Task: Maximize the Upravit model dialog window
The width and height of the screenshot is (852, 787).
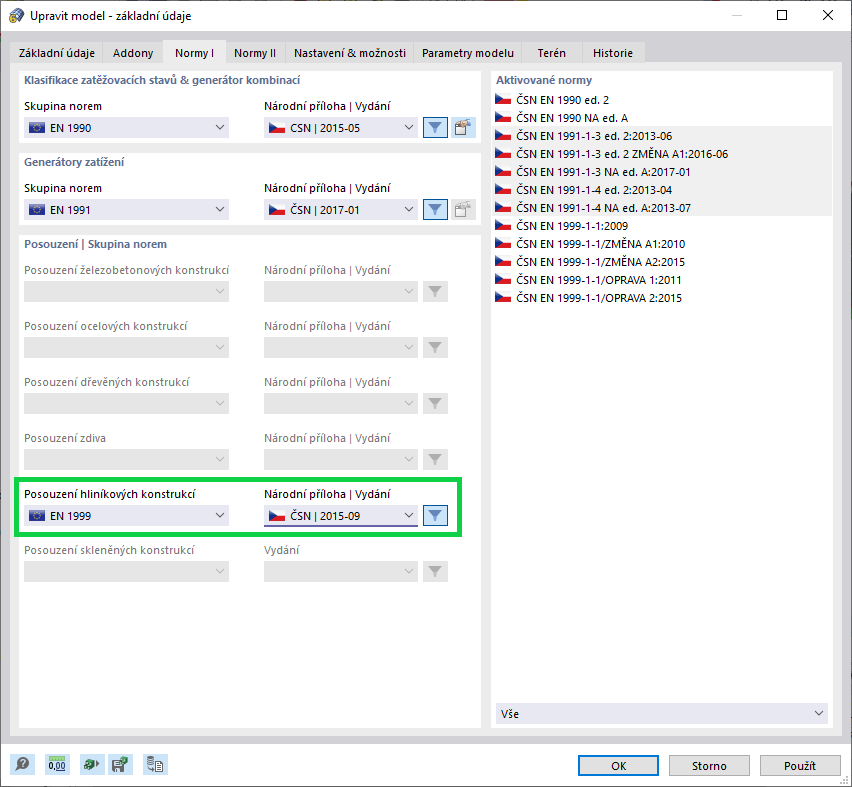Action: tap(782, 15)
